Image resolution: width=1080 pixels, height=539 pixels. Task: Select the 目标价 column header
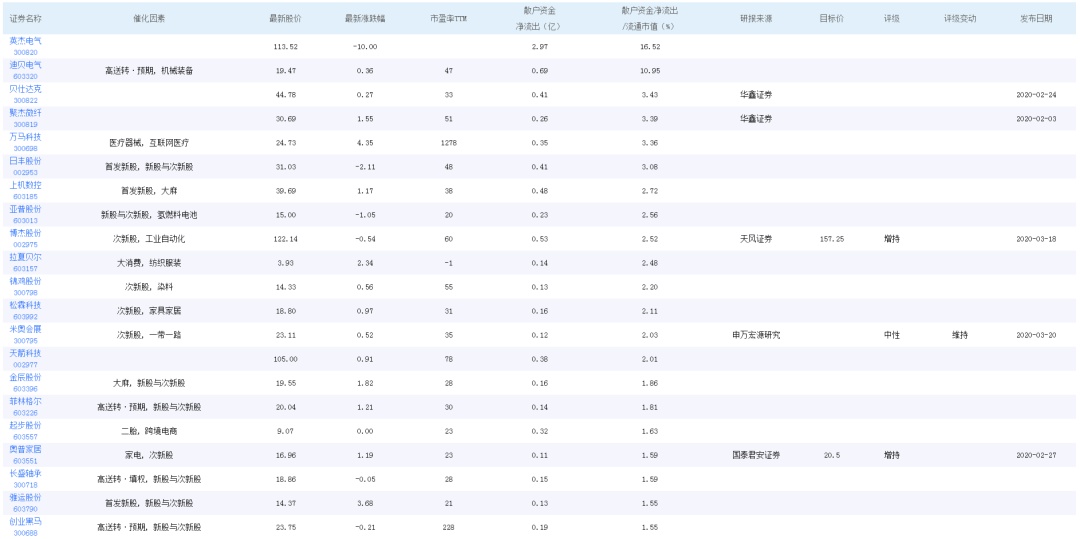[831, 19]
